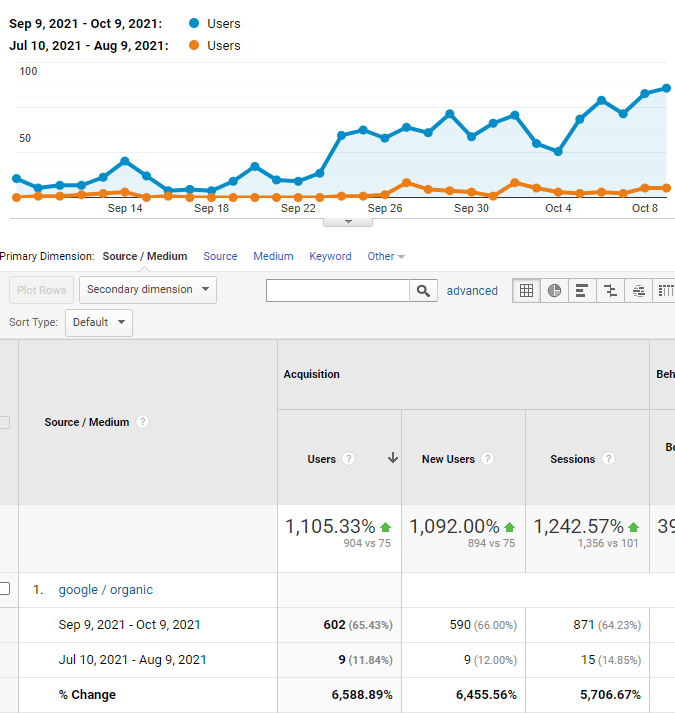This screenshot has width=675, height=713.
Task: Click the 1,105.33% users total
Action: (x=330, y=527)
